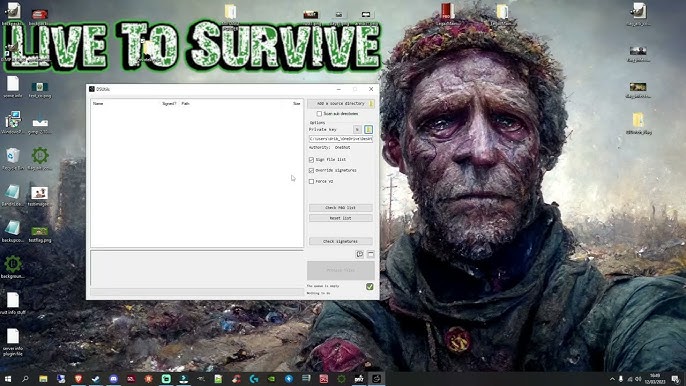Sort file list by Path column header
The image size is (686, 386).
pyautogui.click(x=186, y=104)
